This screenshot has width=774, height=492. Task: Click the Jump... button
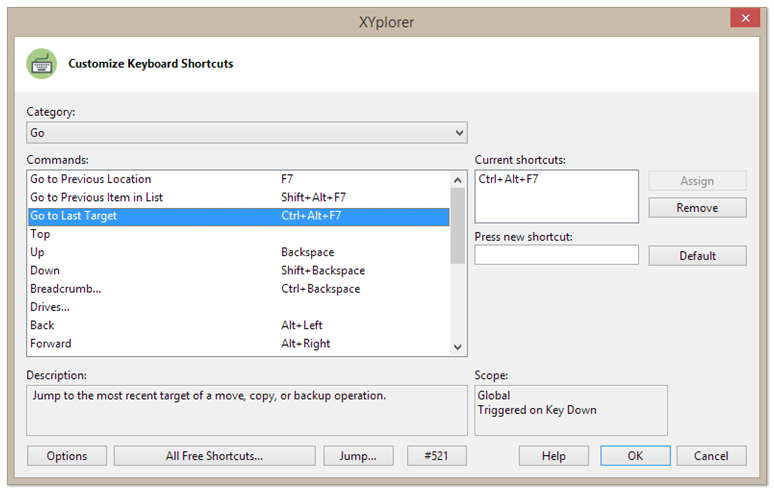[x=359, y=456]
